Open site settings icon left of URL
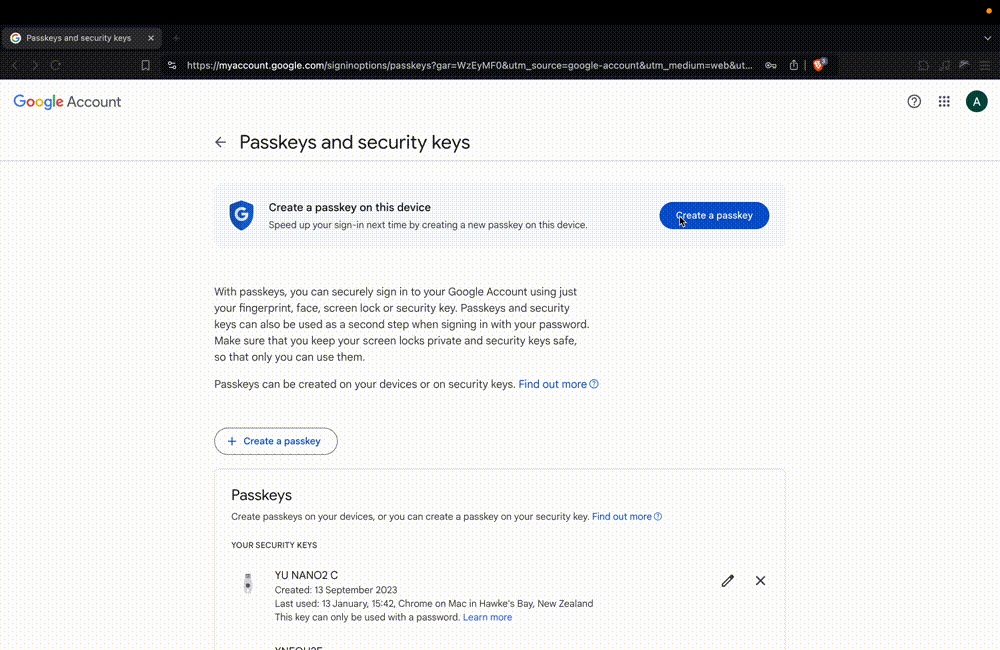This screenshot has width=1000, height=650. pyautogui.click(x=172, y=65)
